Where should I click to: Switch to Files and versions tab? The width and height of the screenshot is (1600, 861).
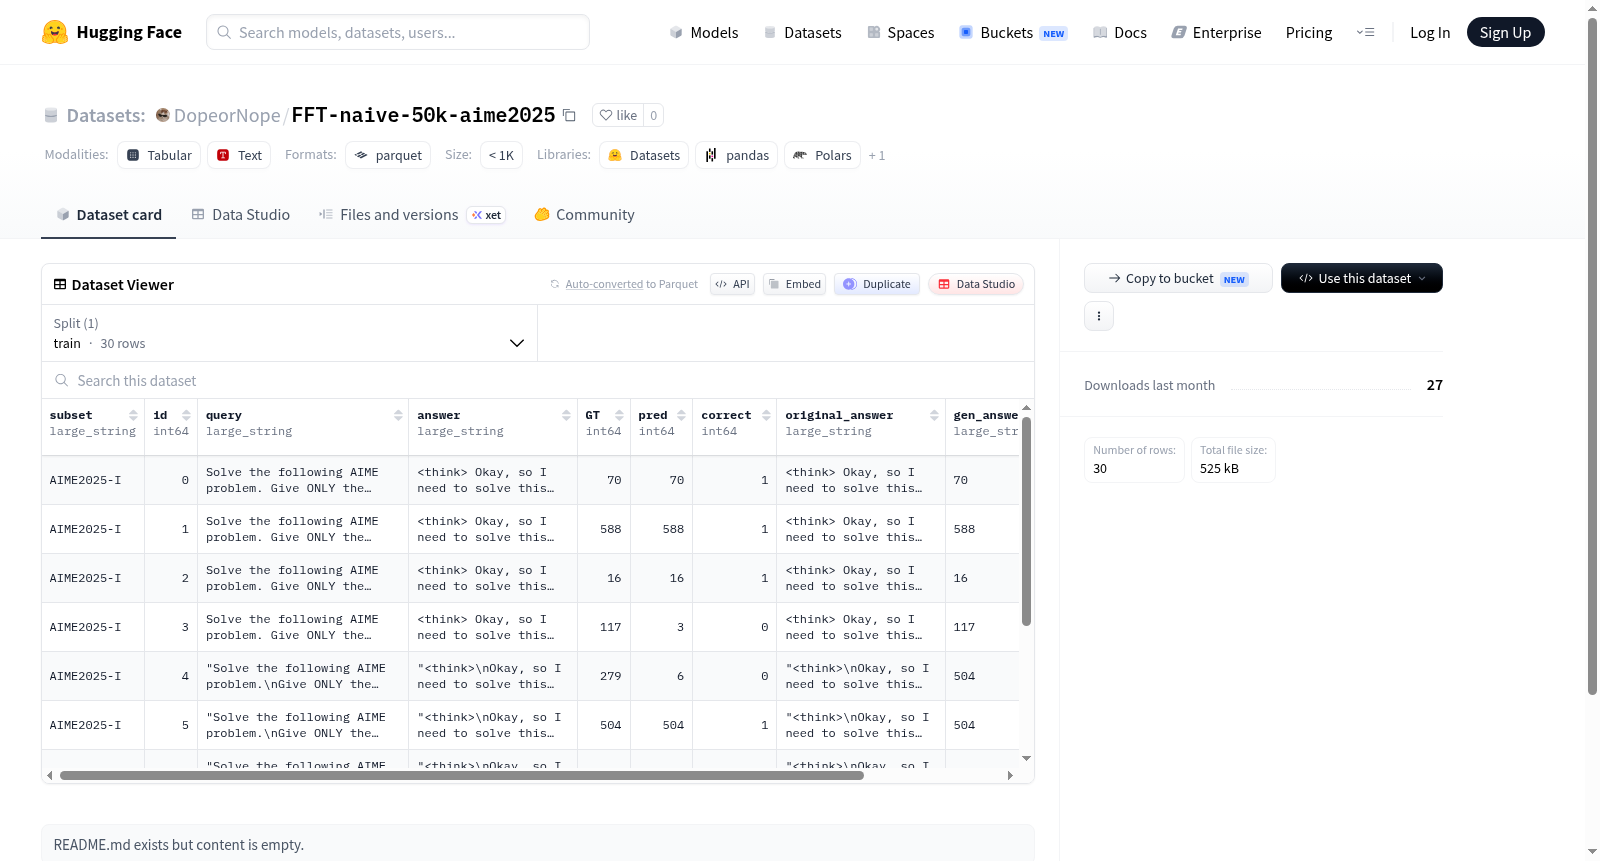coord(411,214)
